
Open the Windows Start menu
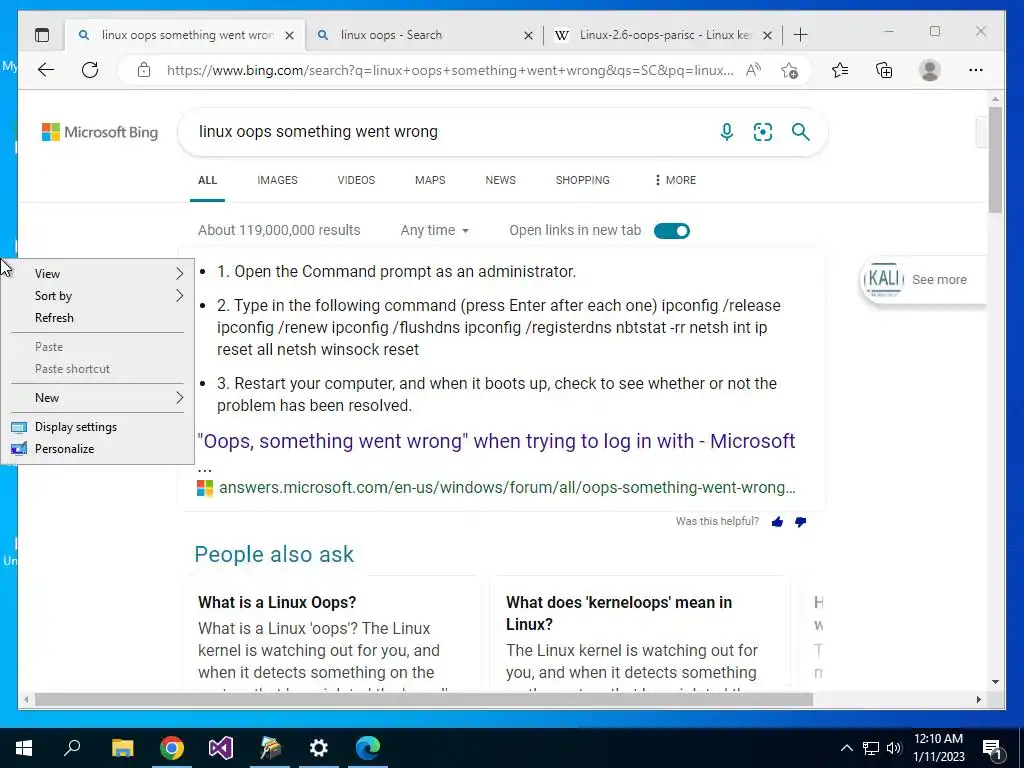coord(24,748)
